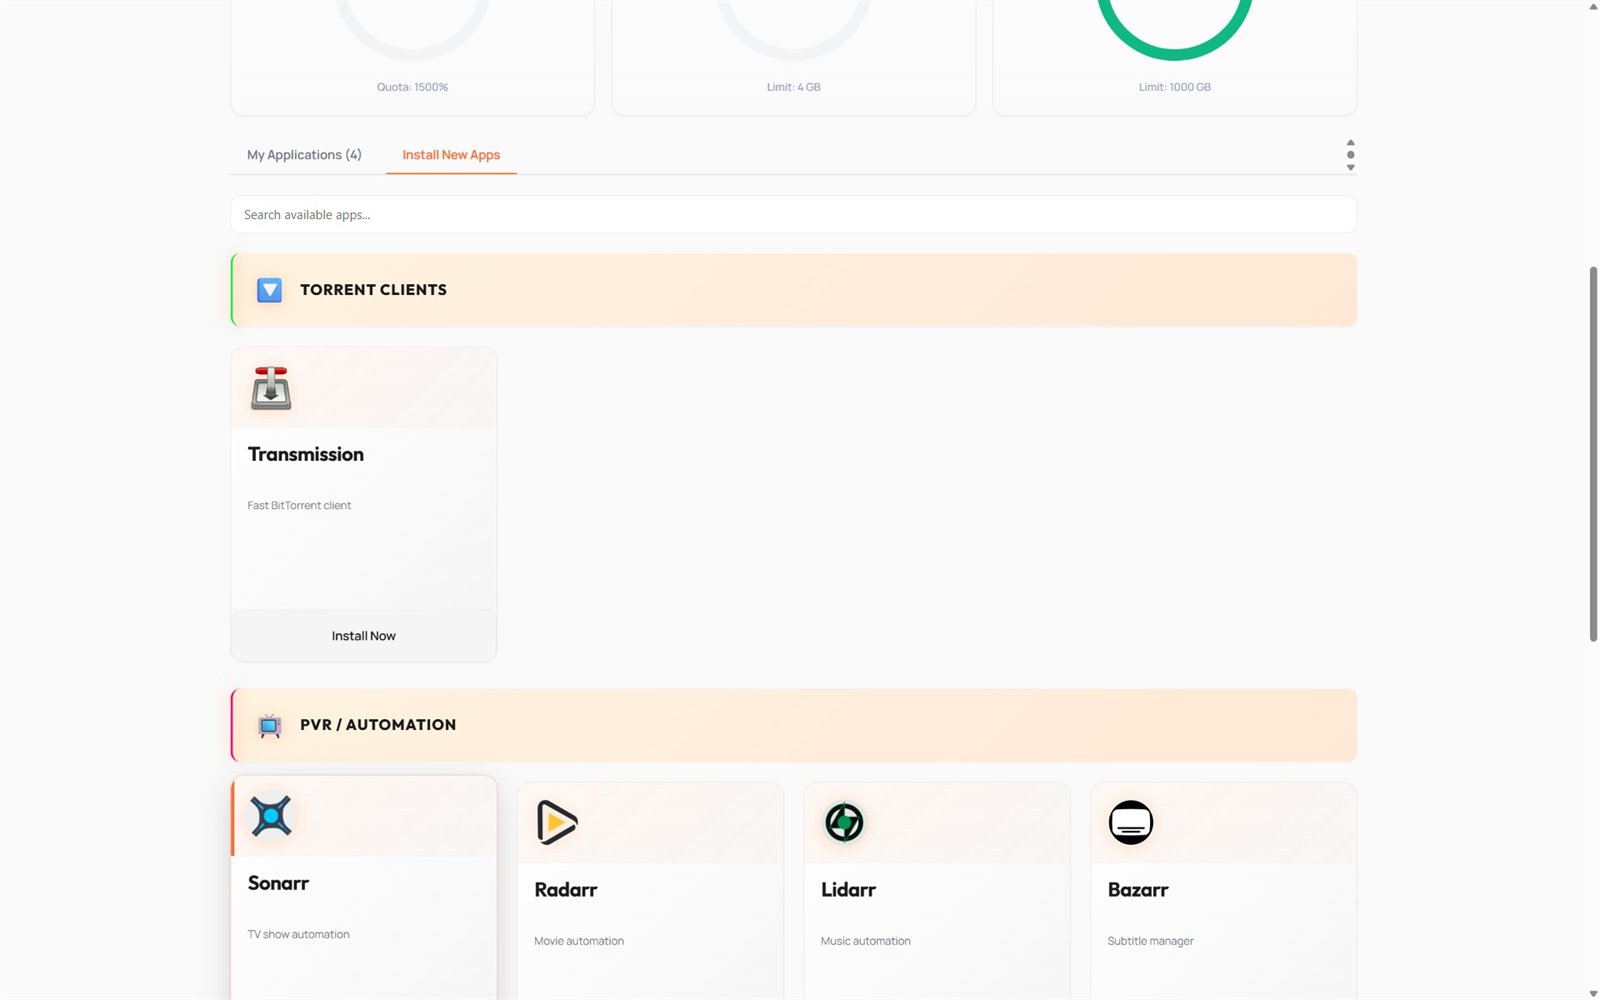Image resolution: width=1600 pixels, height=1000 pixels.
Task: Click the 'Music automation' description
Action: coord(865,942)
